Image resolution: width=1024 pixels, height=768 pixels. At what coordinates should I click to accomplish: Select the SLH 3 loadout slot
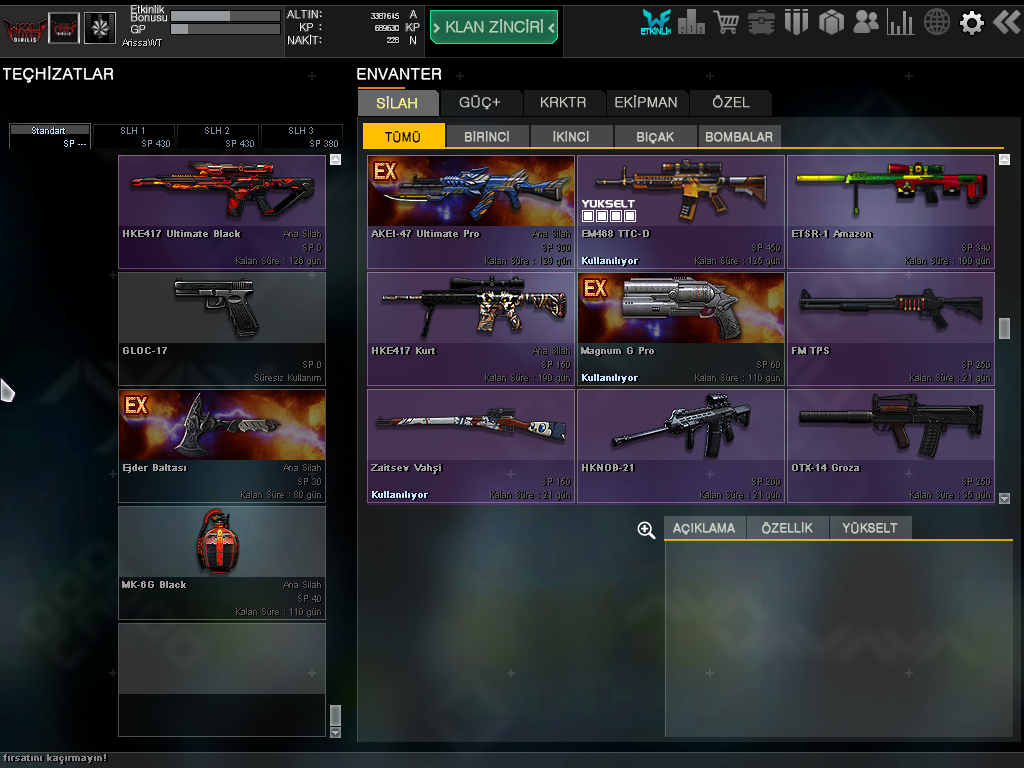click(x=302, y=136)
